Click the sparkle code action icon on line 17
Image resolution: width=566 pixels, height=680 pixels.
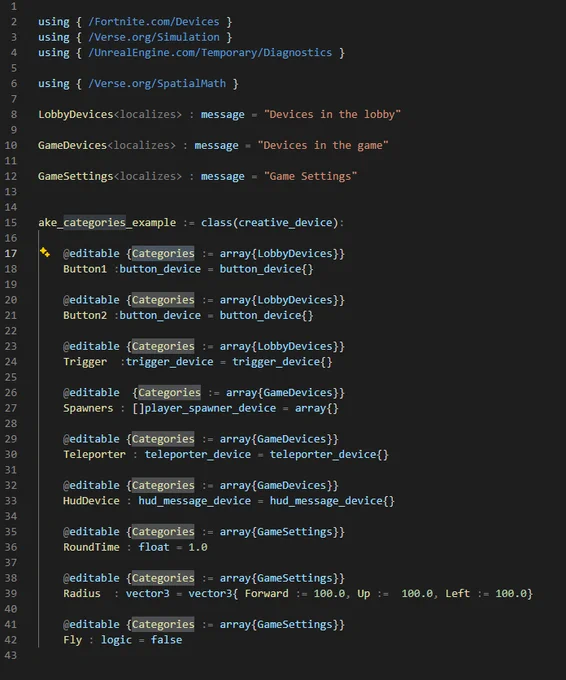click(45, 252)
